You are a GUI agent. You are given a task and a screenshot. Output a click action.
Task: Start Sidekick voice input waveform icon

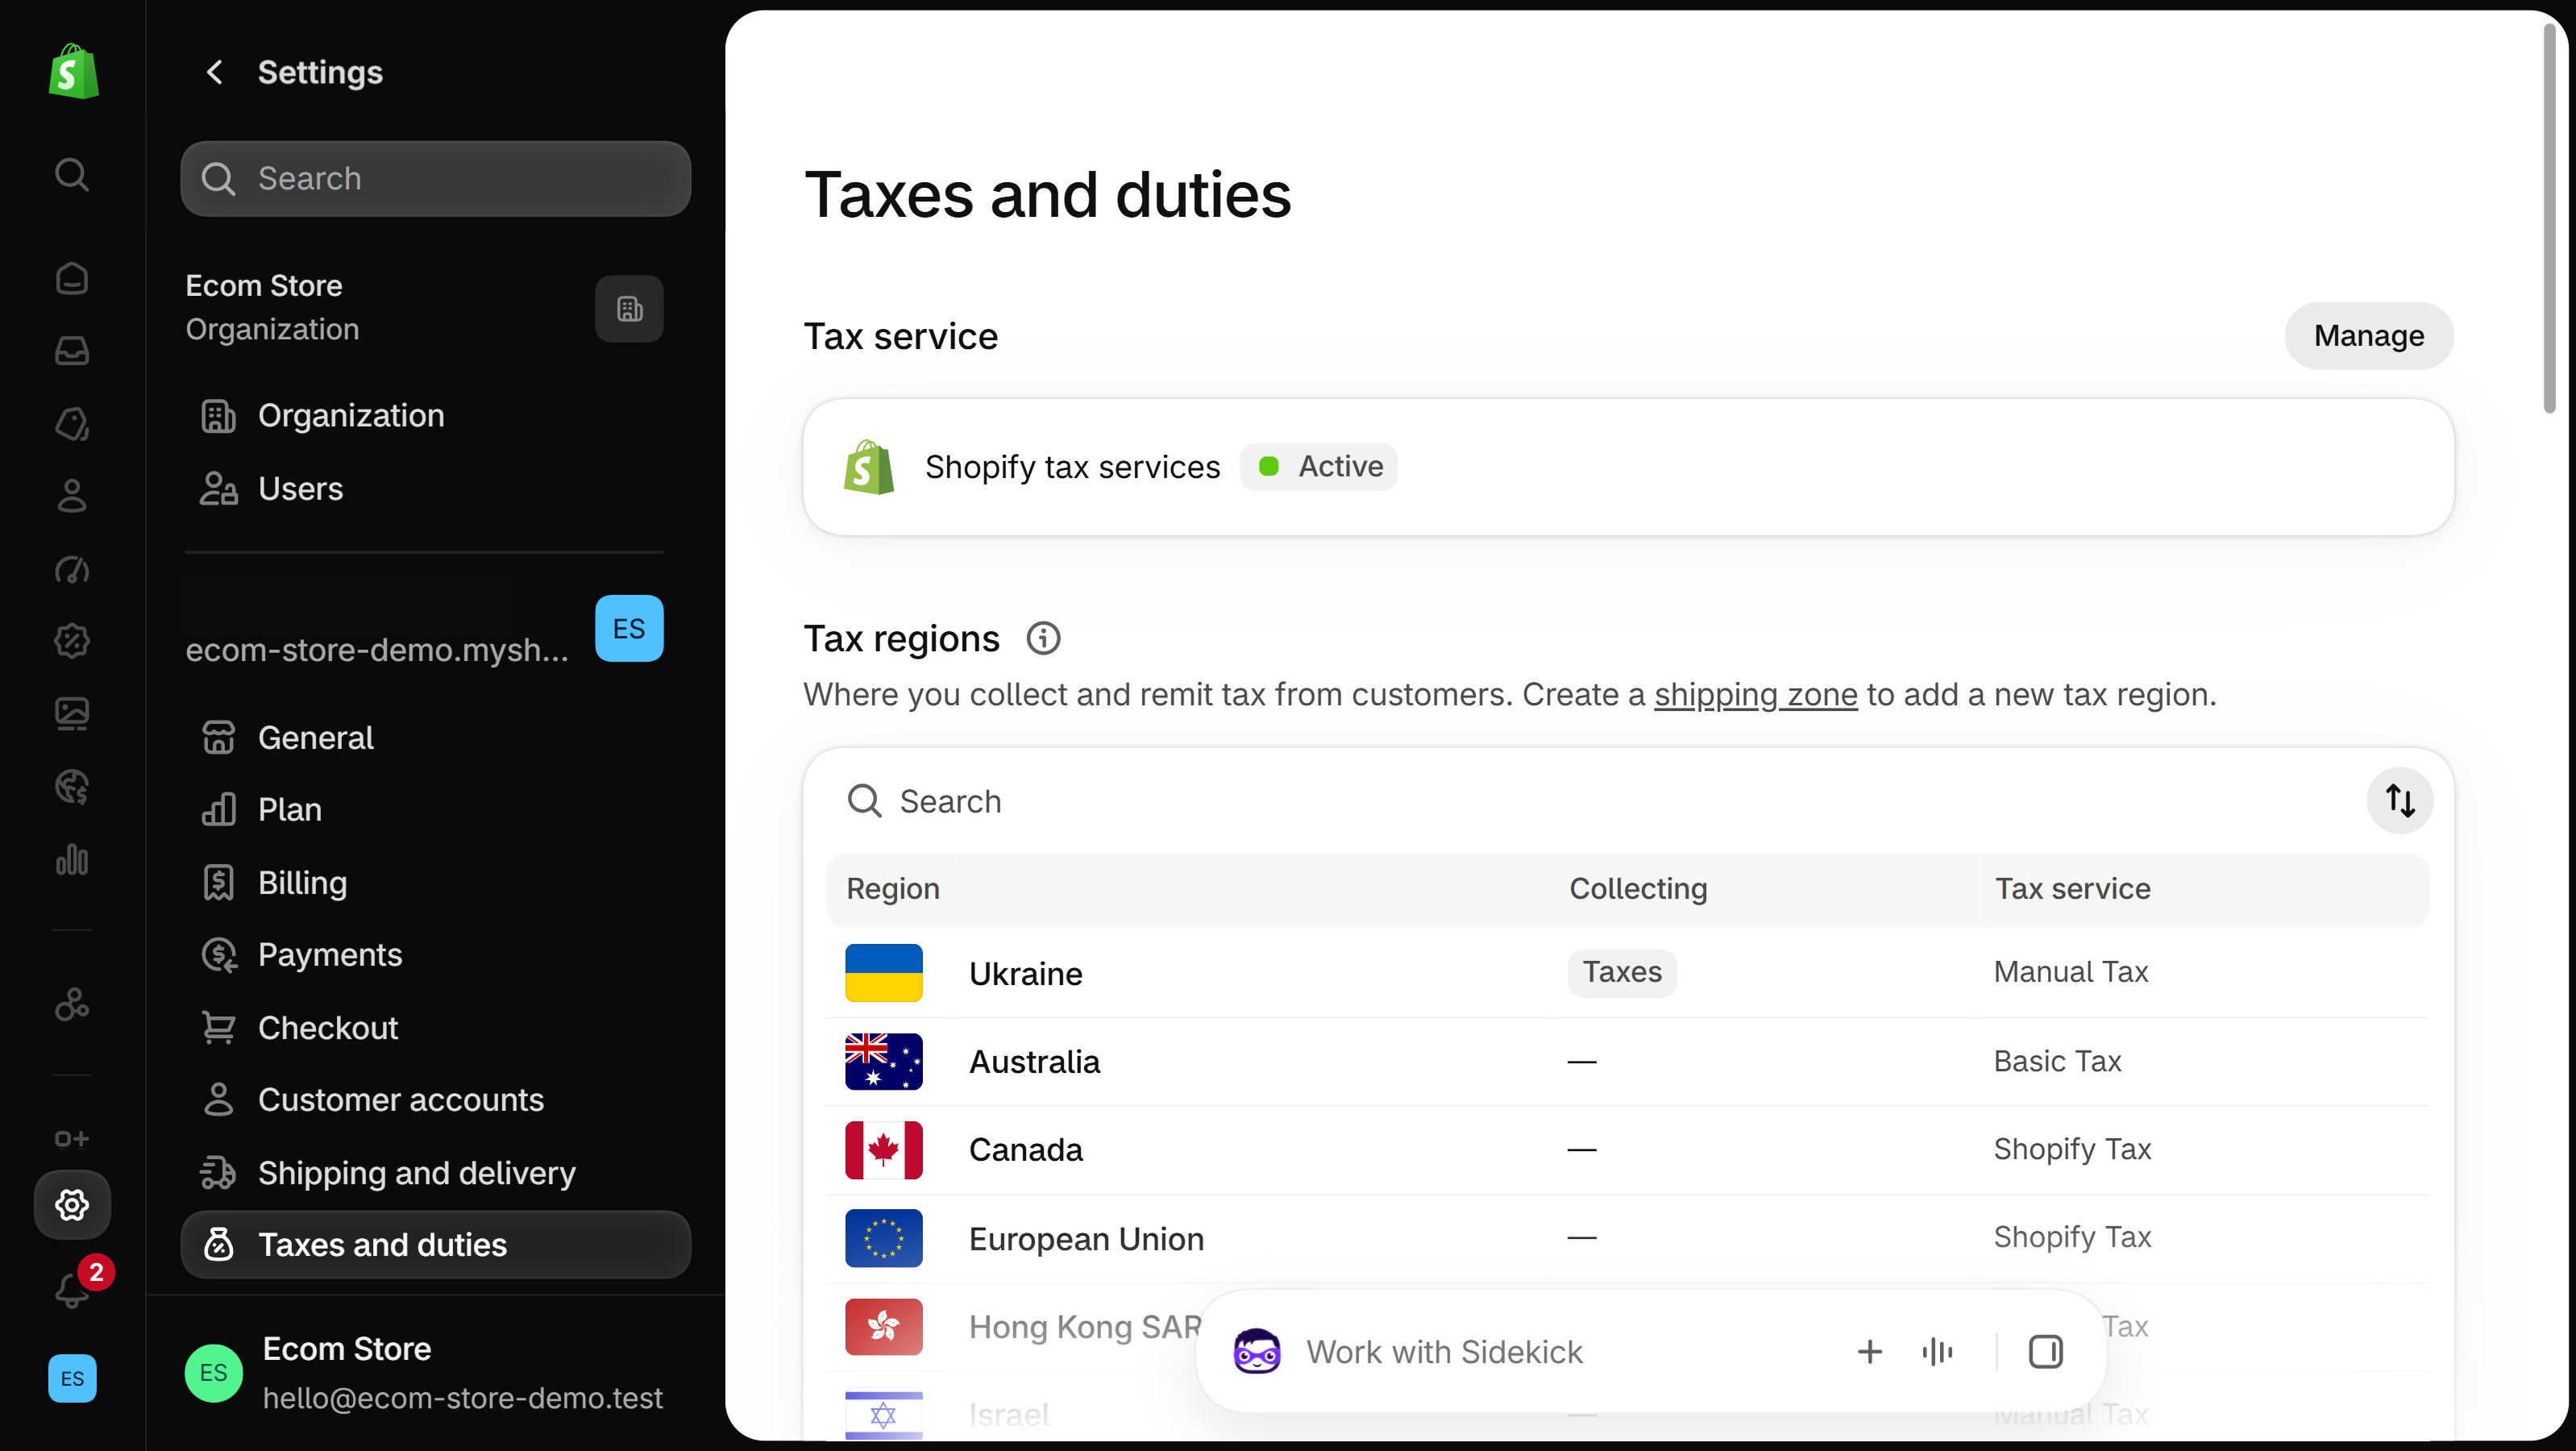click(1937, 1352)
